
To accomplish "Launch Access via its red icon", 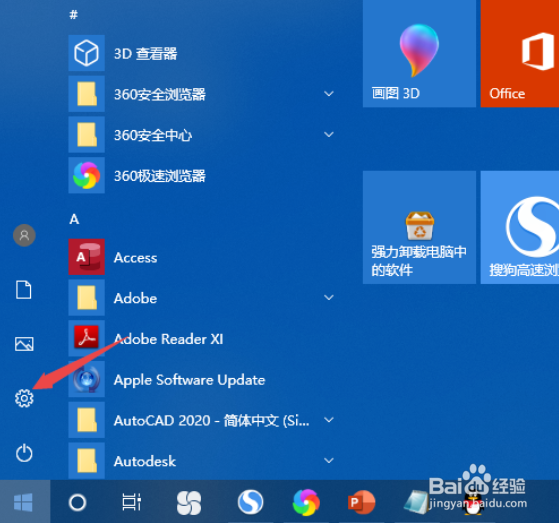I will pos(86,257).
